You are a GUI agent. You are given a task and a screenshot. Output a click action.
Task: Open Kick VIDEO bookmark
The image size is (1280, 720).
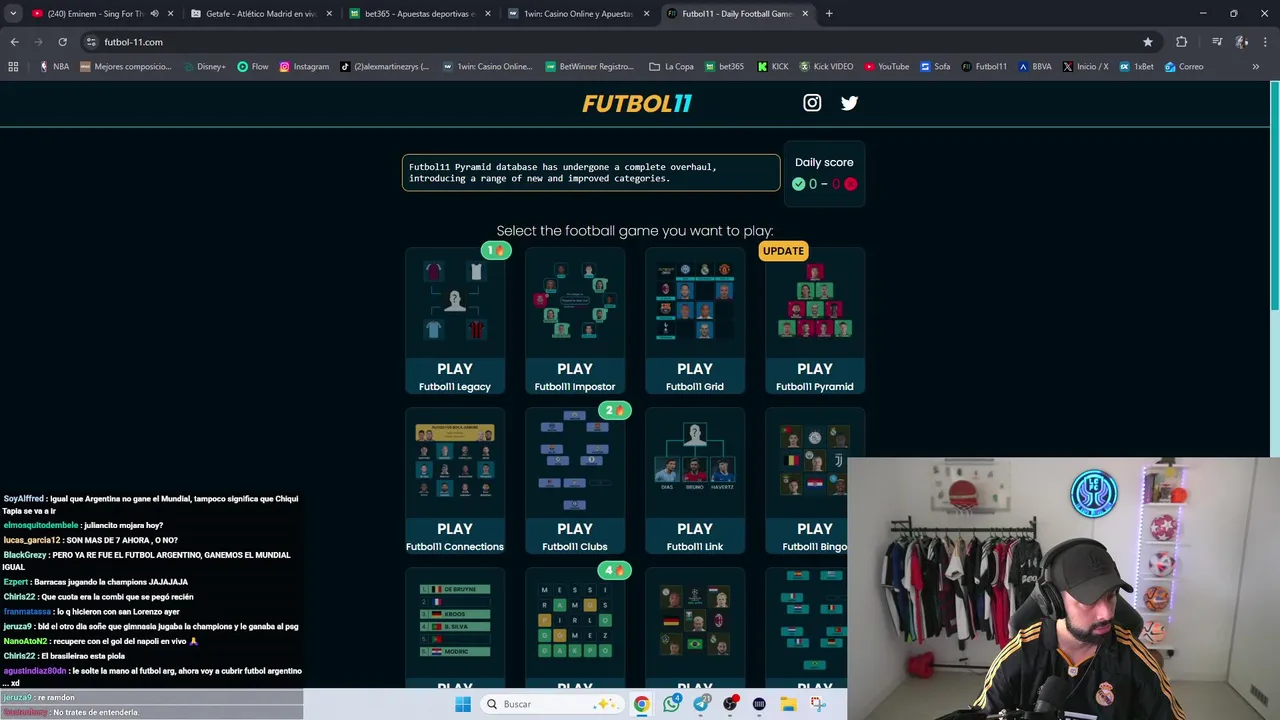click(x=826, y=67)
